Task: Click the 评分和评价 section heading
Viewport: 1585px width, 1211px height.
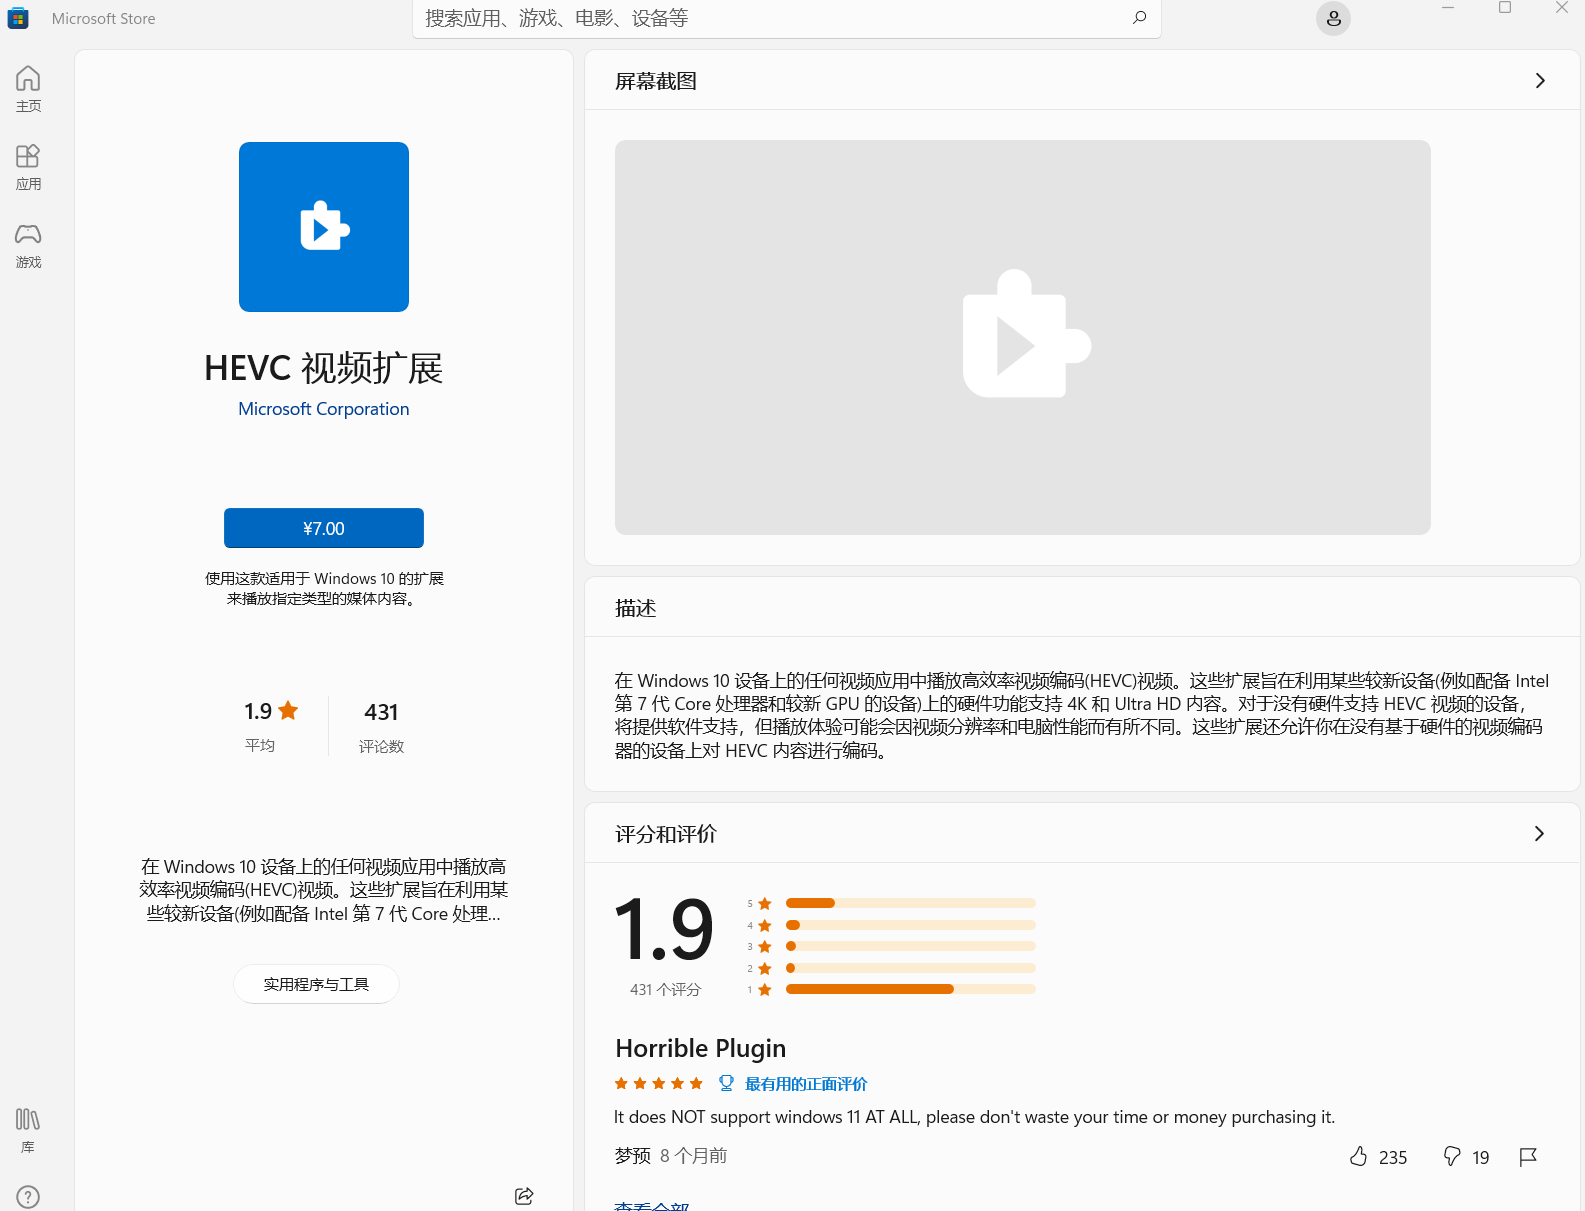Action: tap(666, 834)
